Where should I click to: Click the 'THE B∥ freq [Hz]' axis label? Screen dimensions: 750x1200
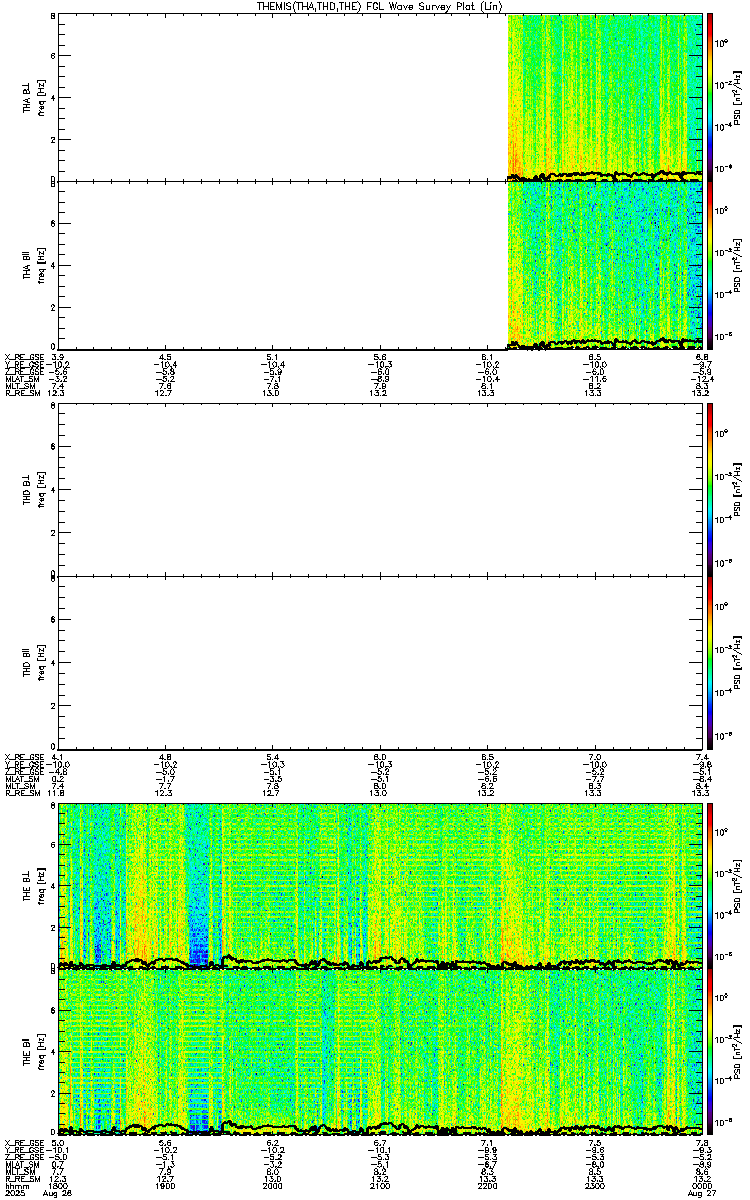coord(34,1051)
